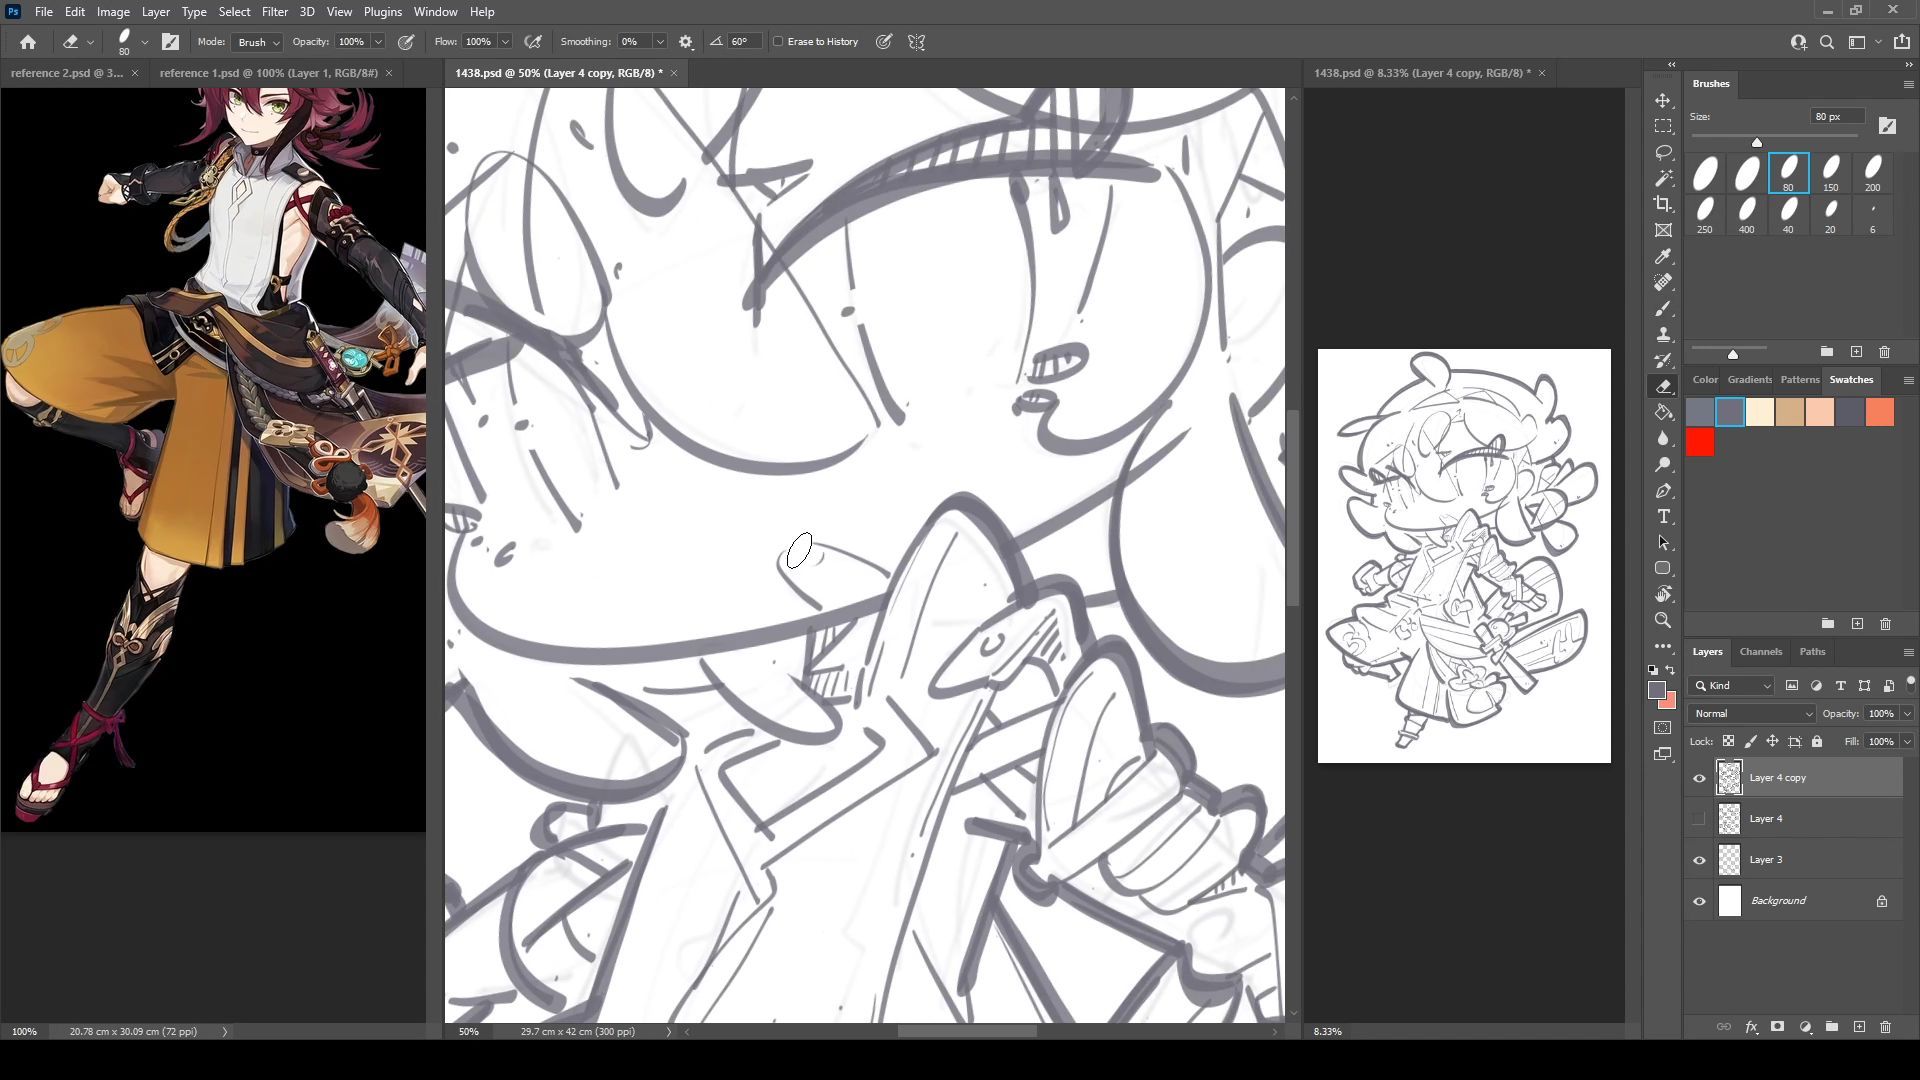This screenshot has width=1920, height=1080.
Task: Toggle pressure for opacity button
Action: pyautogui.click(x=406, y=42)
